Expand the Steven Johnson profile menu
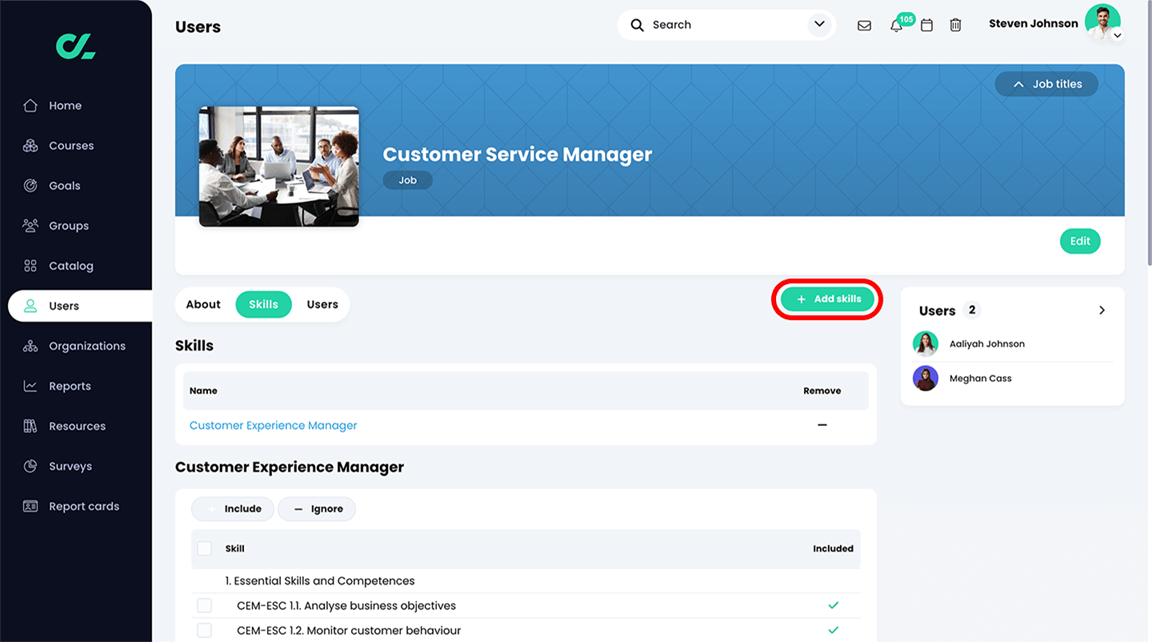 click(1117, 35)
